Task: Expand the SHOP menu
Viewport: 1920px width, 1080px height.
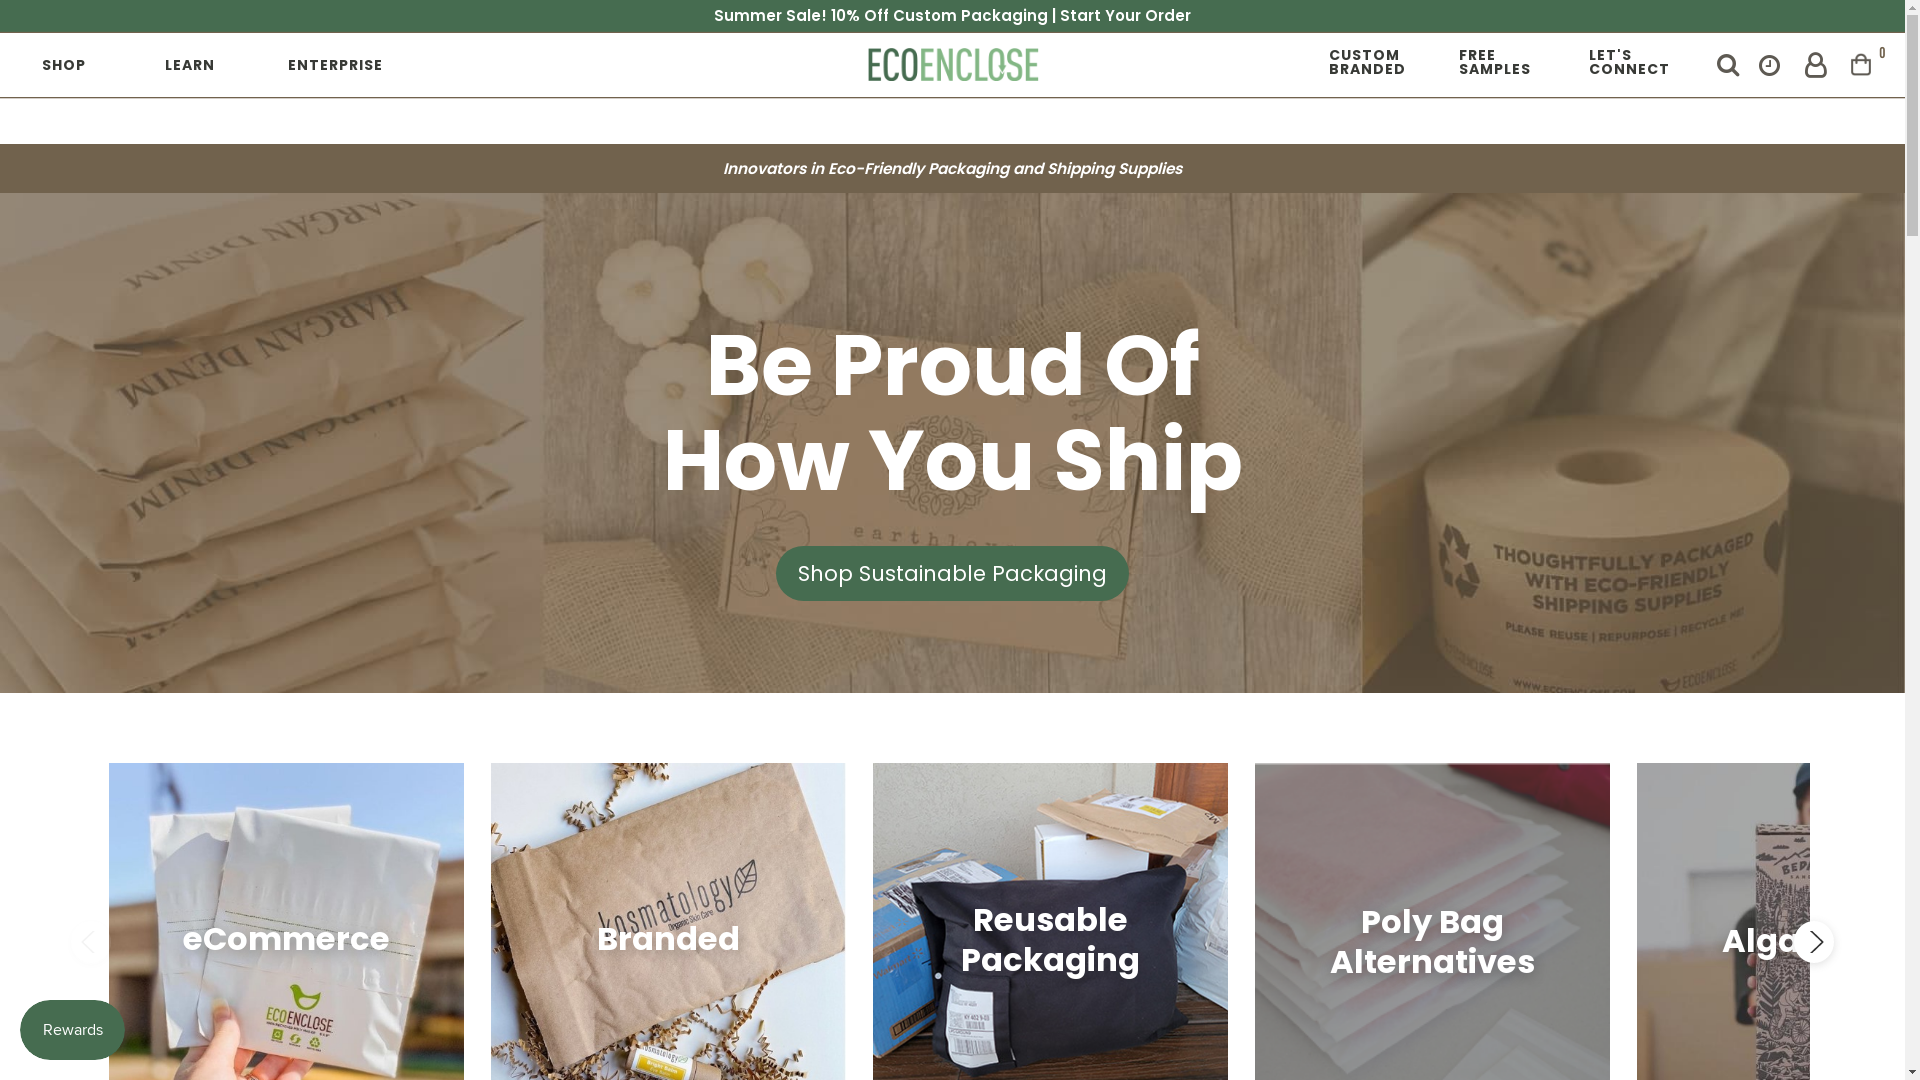Action: tap(64, 65)
